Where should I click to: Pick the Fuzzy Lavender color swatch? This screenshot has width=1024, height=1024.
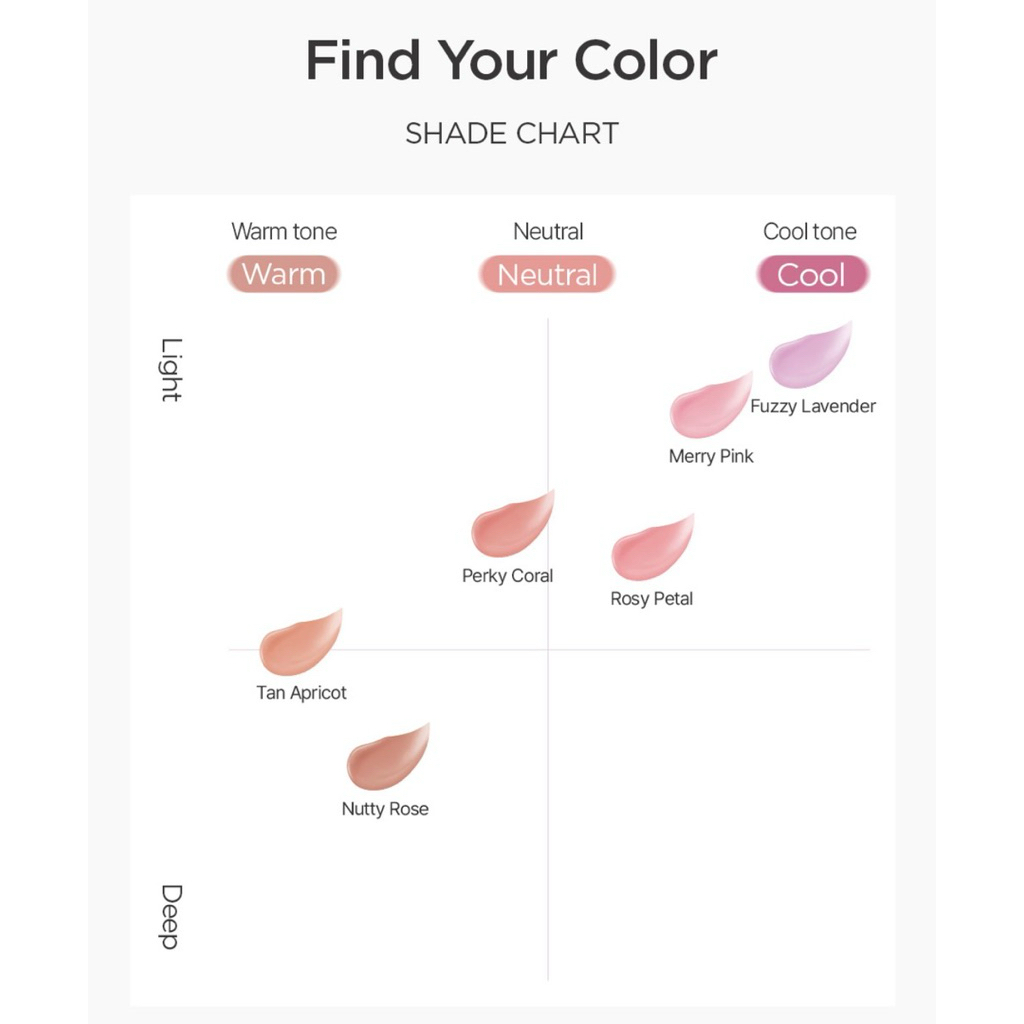tap(808, 358)
